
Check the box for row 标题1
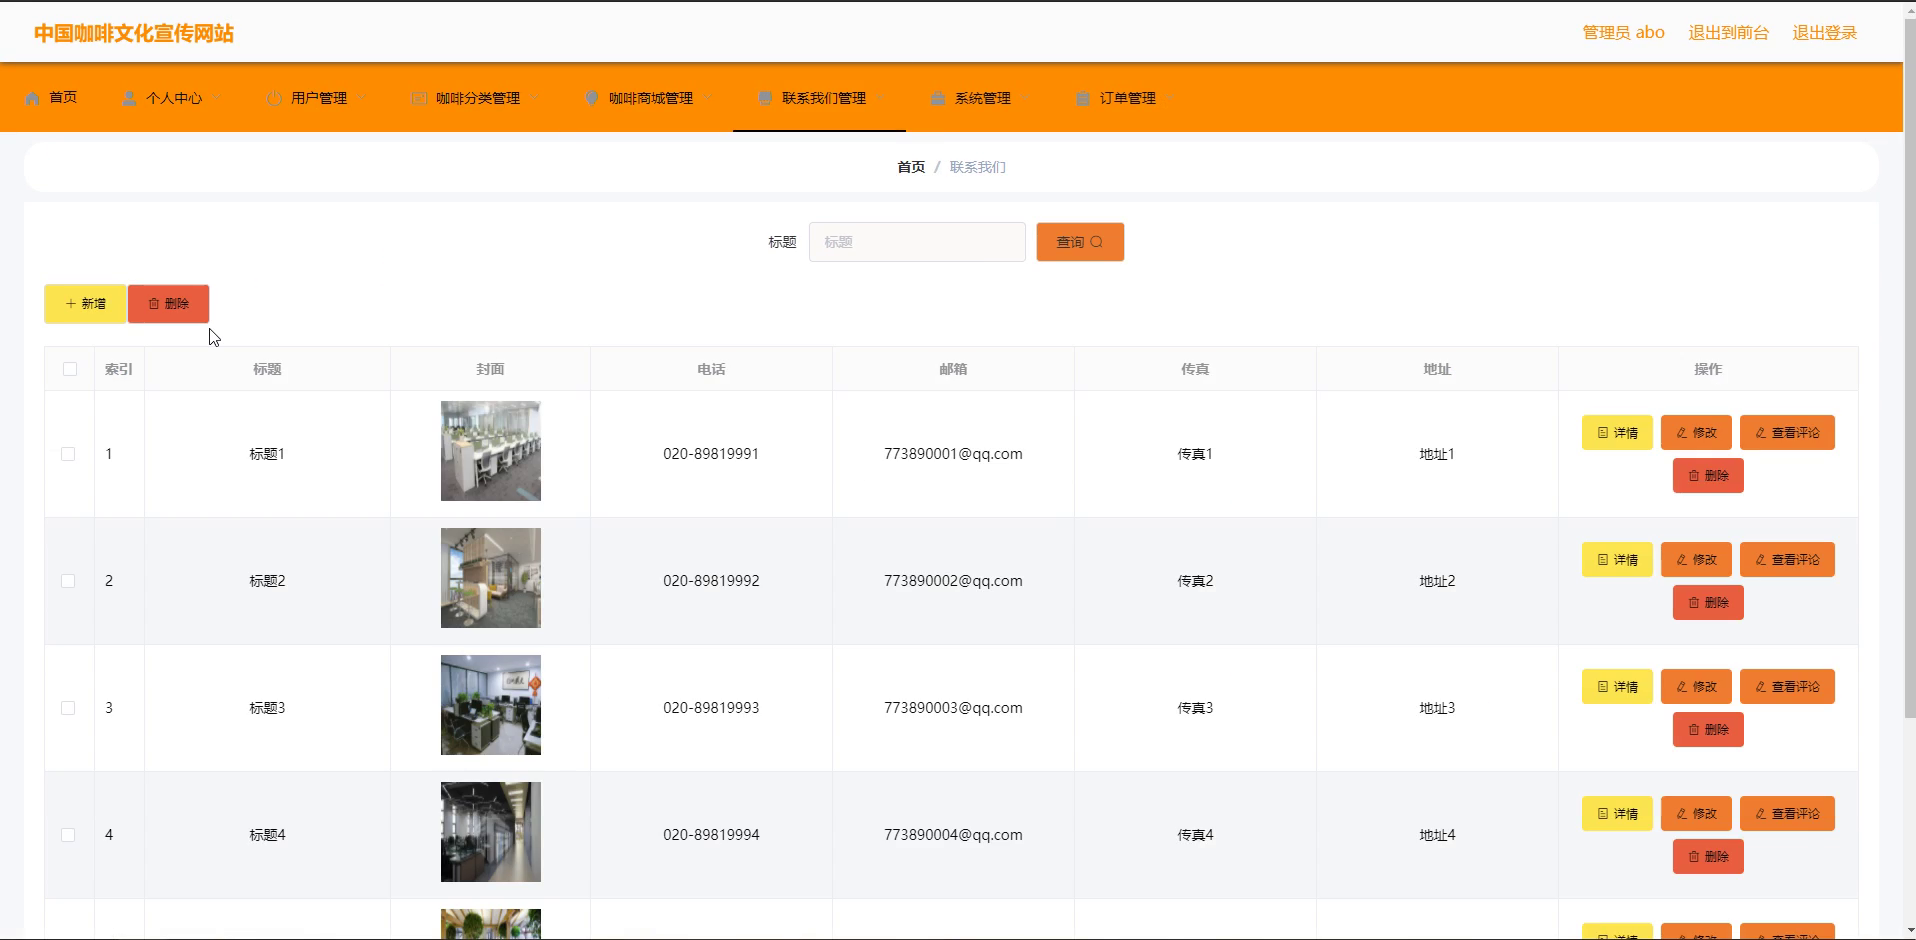coord(68,454)
